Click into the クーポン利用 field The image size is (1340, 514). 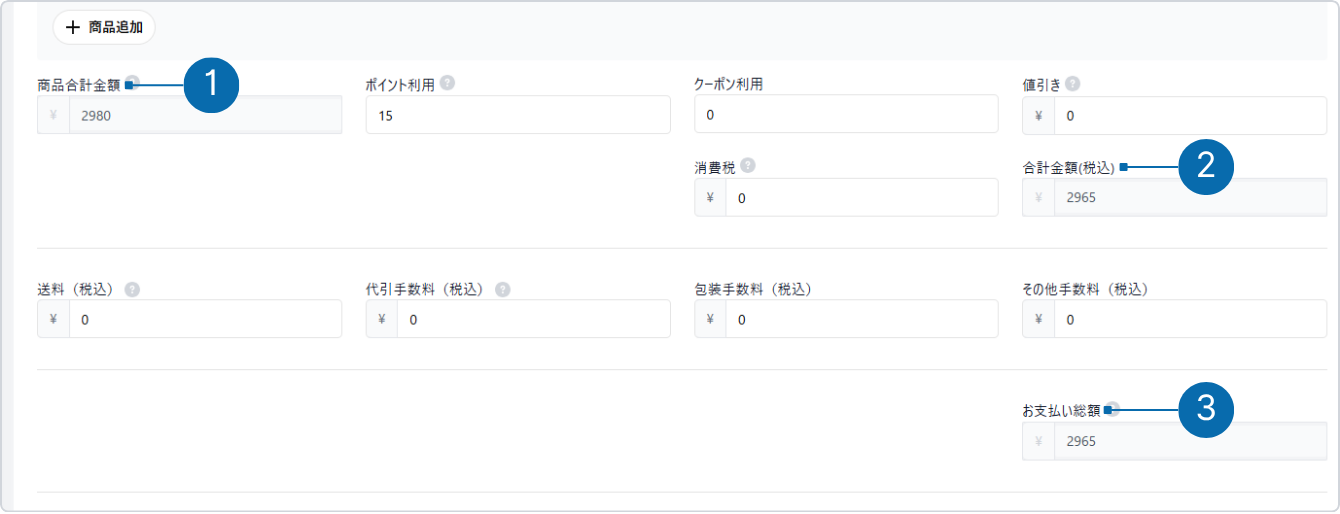[x=846, y=115]
